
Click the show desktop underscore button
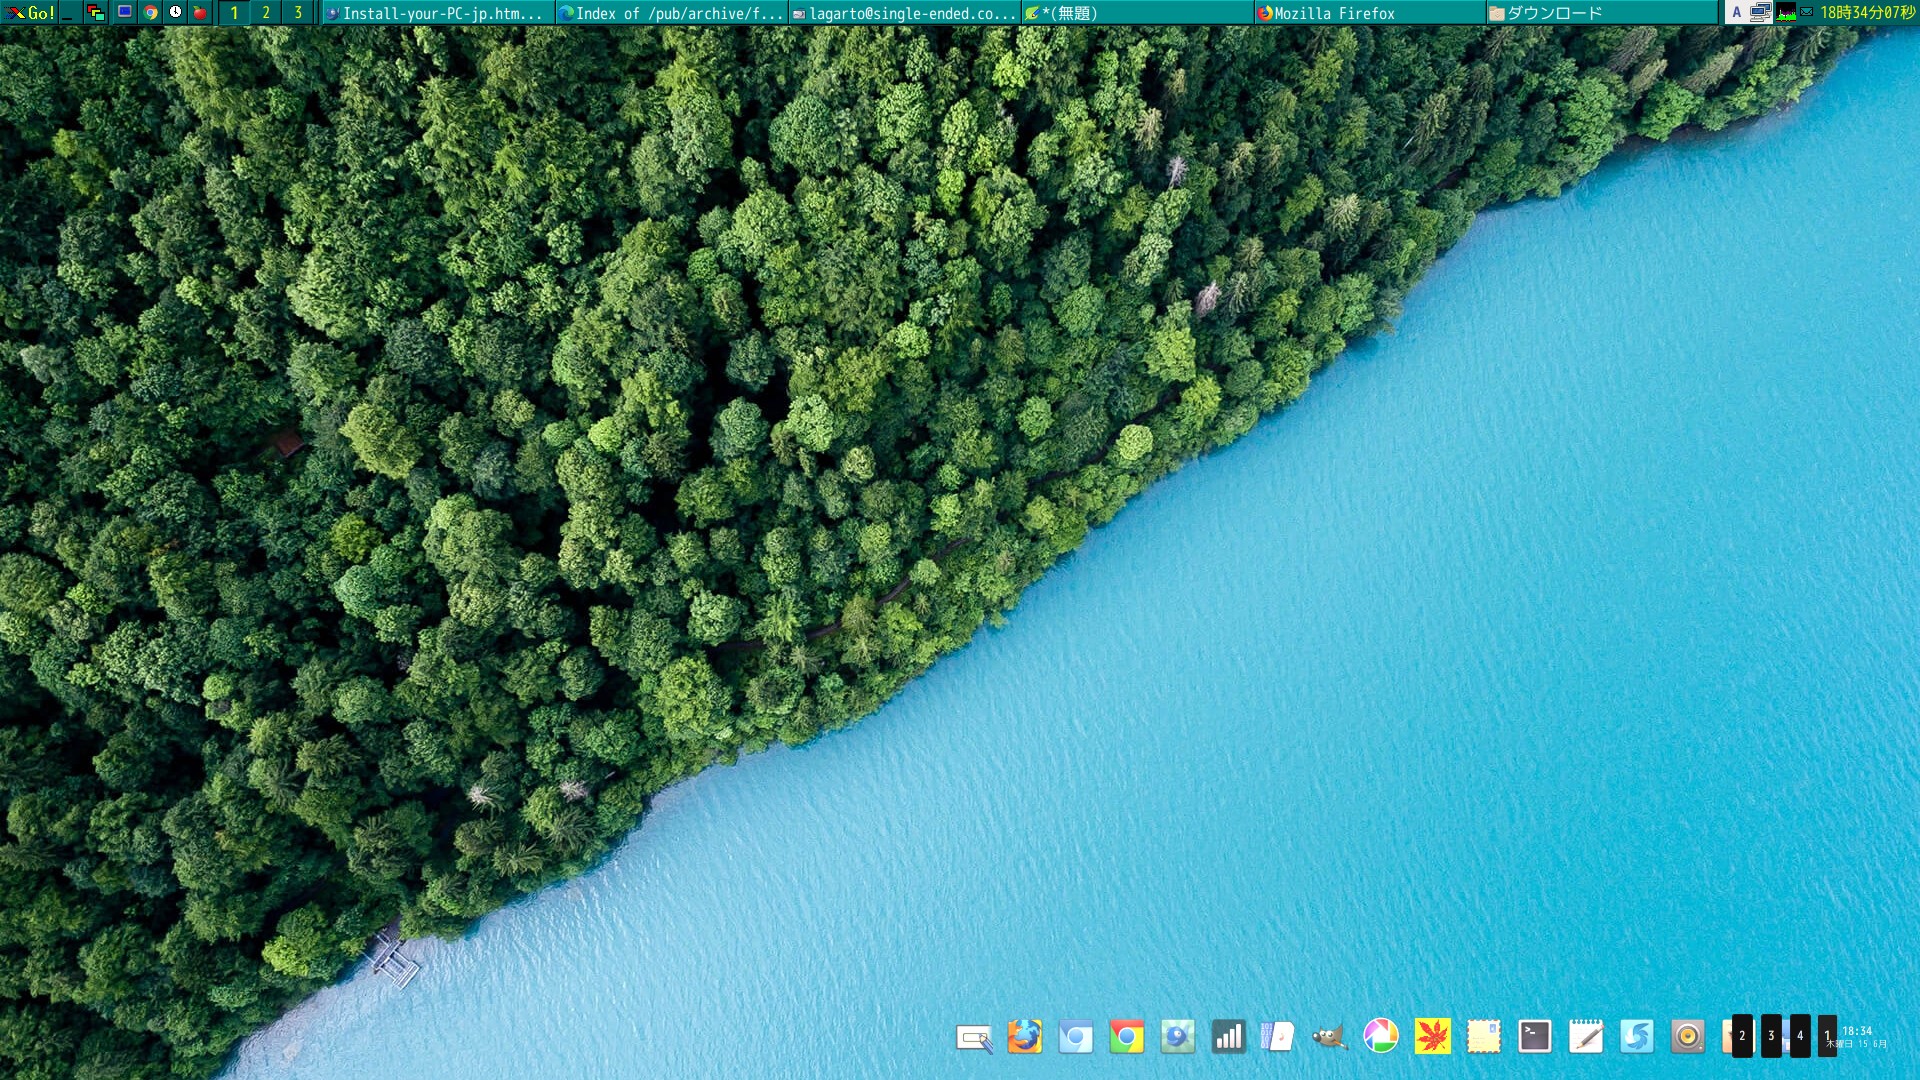point(68,13)
